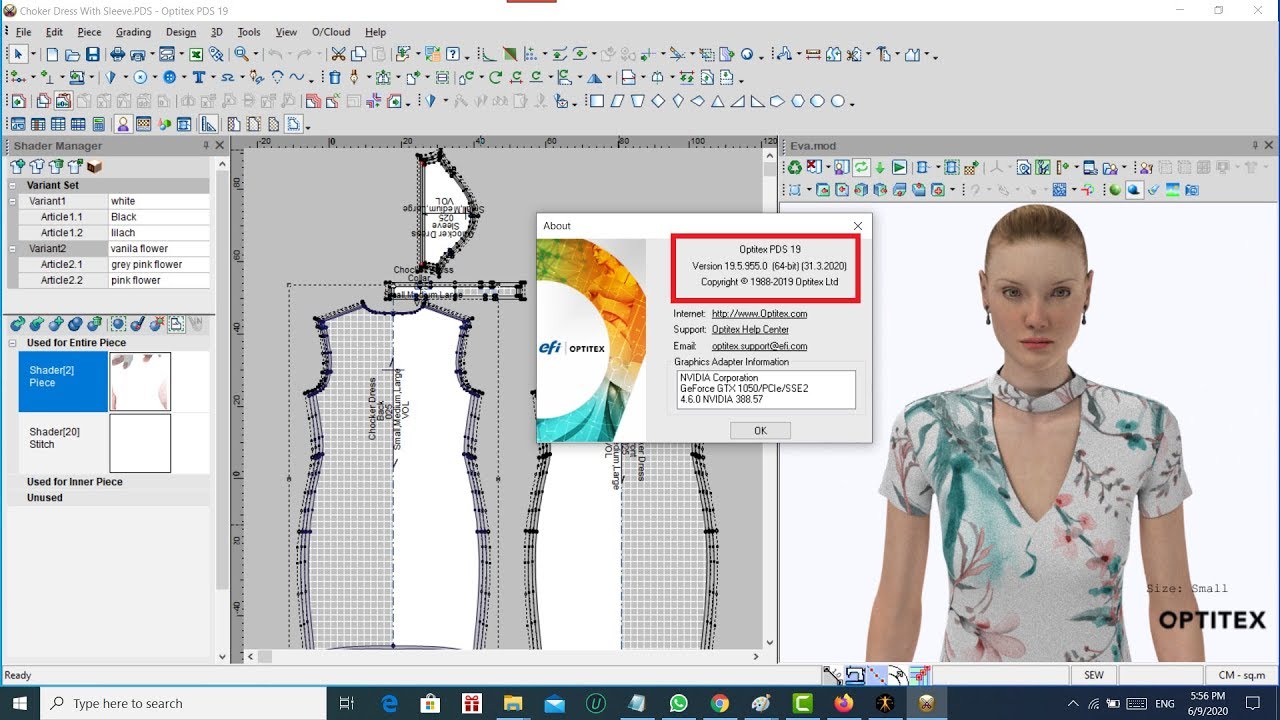Start 3D simulation with the green Play icon
This screenshot has height=720, width=1280.
pyautogui.click(x=899, y=167)
